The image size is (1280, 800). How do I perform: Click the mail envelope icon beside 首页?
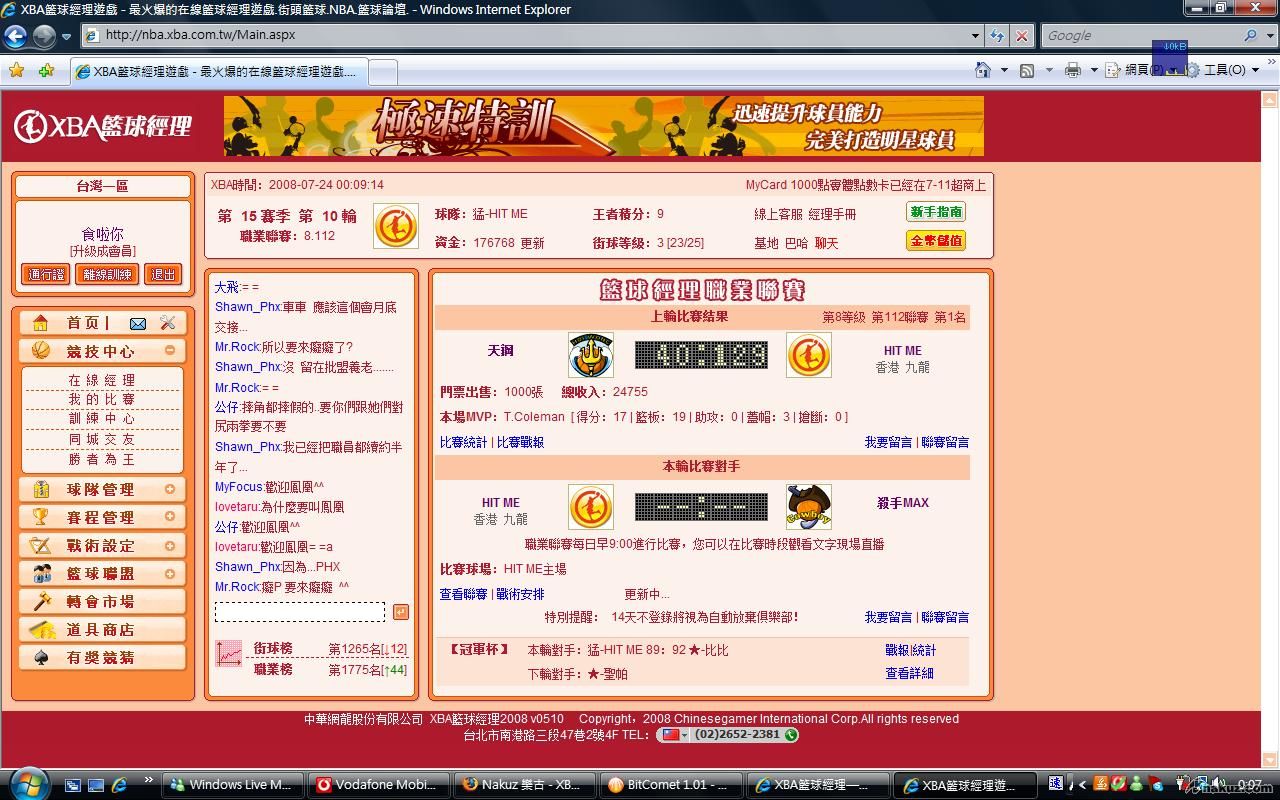[x=138, y=323]
